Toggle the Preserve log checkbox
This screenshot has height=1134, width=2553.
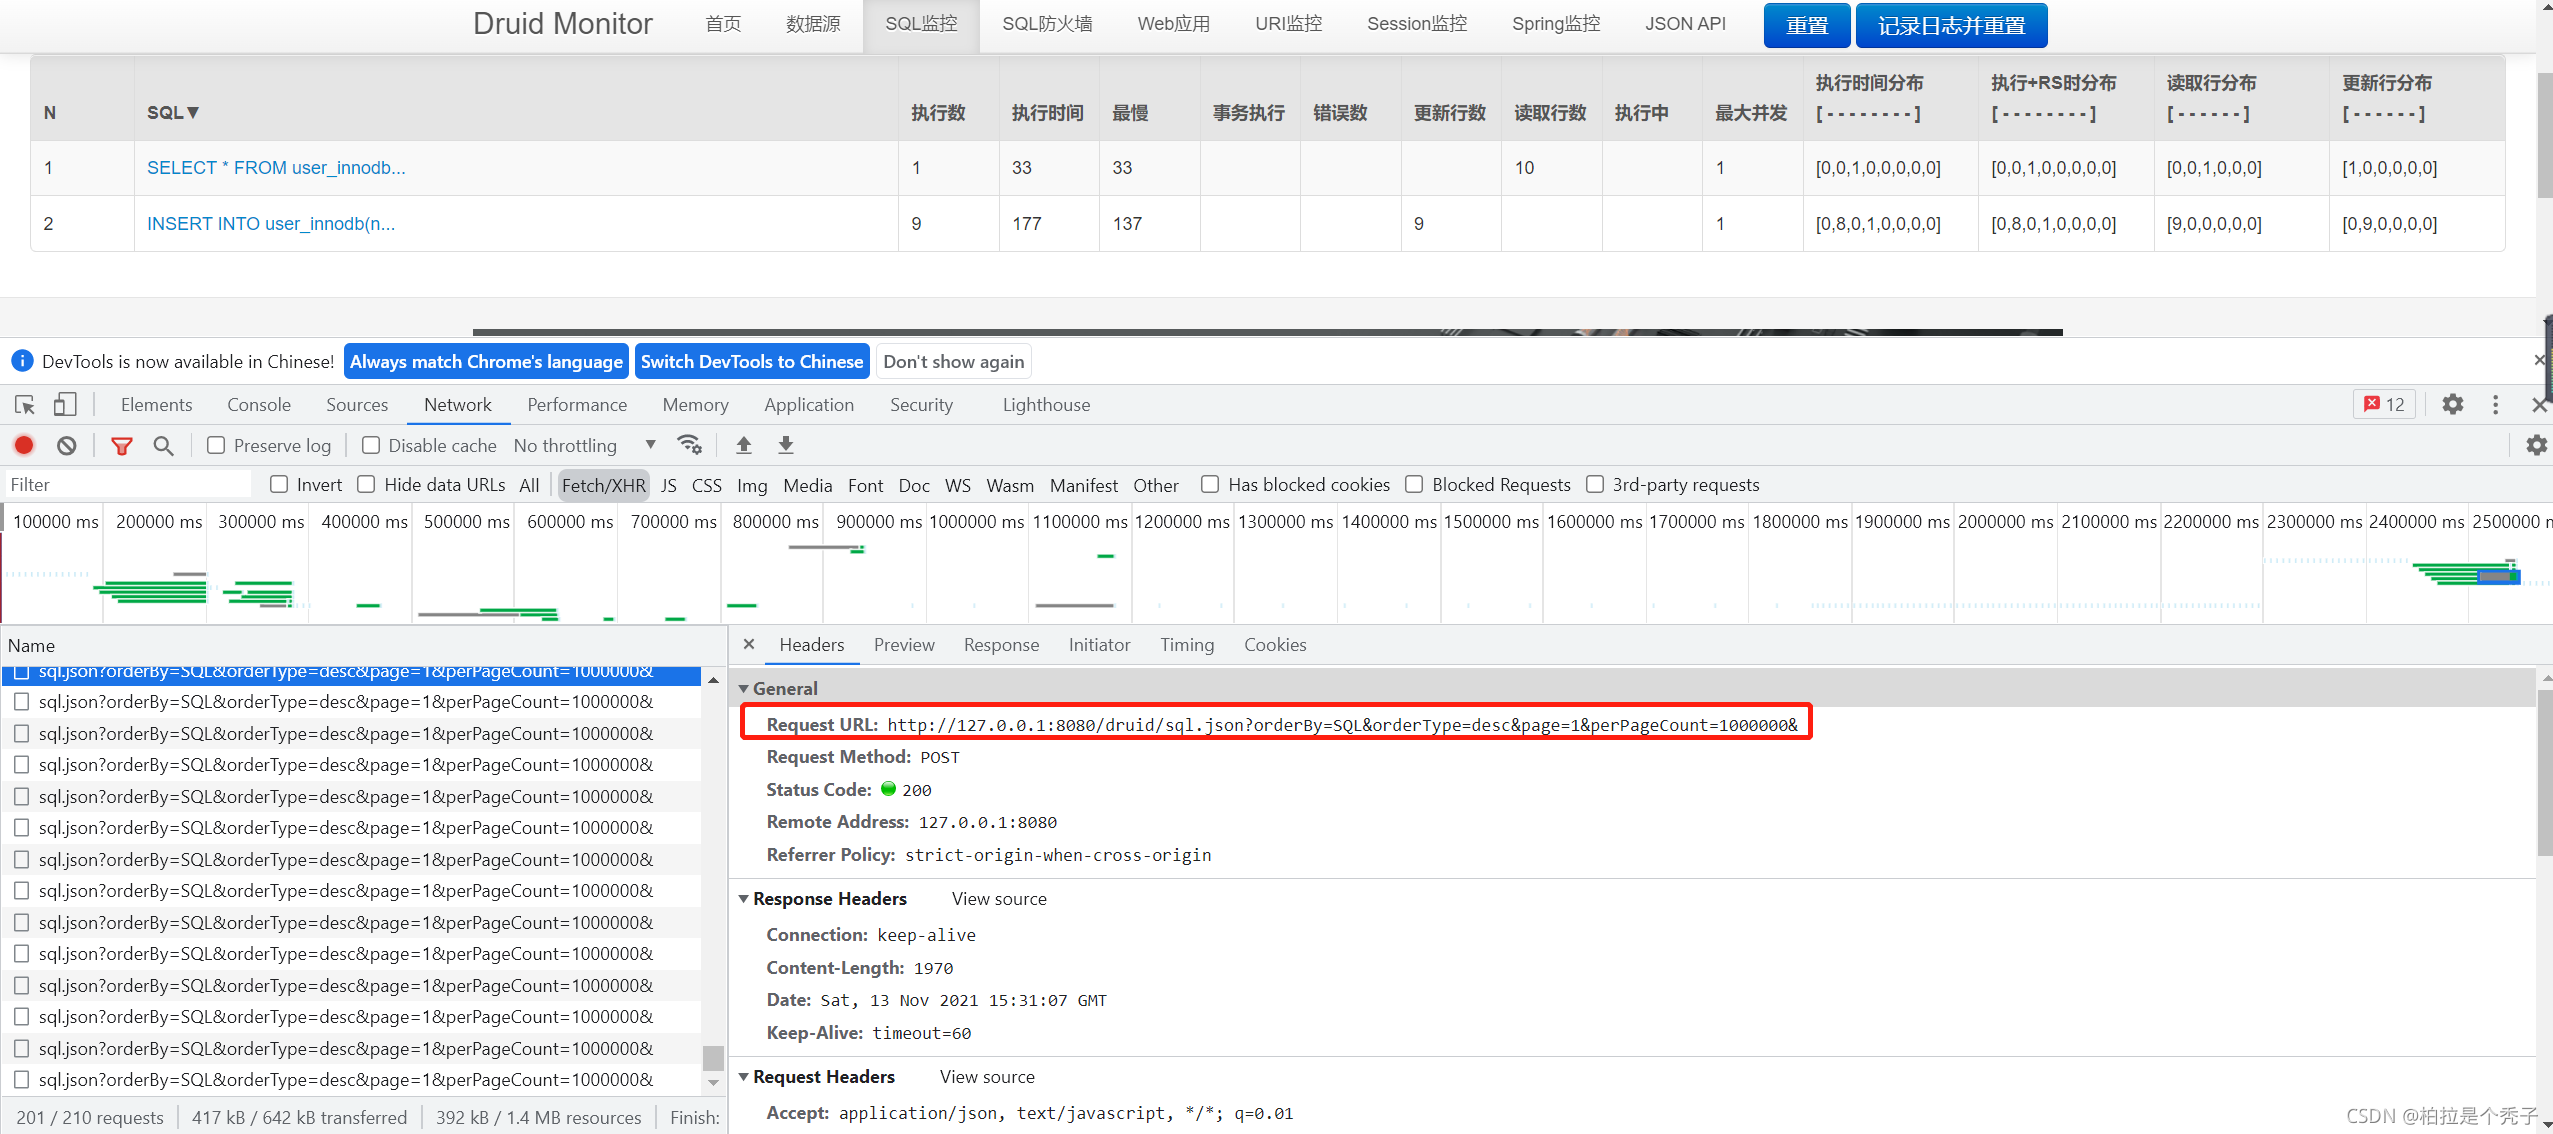point(216,446)
